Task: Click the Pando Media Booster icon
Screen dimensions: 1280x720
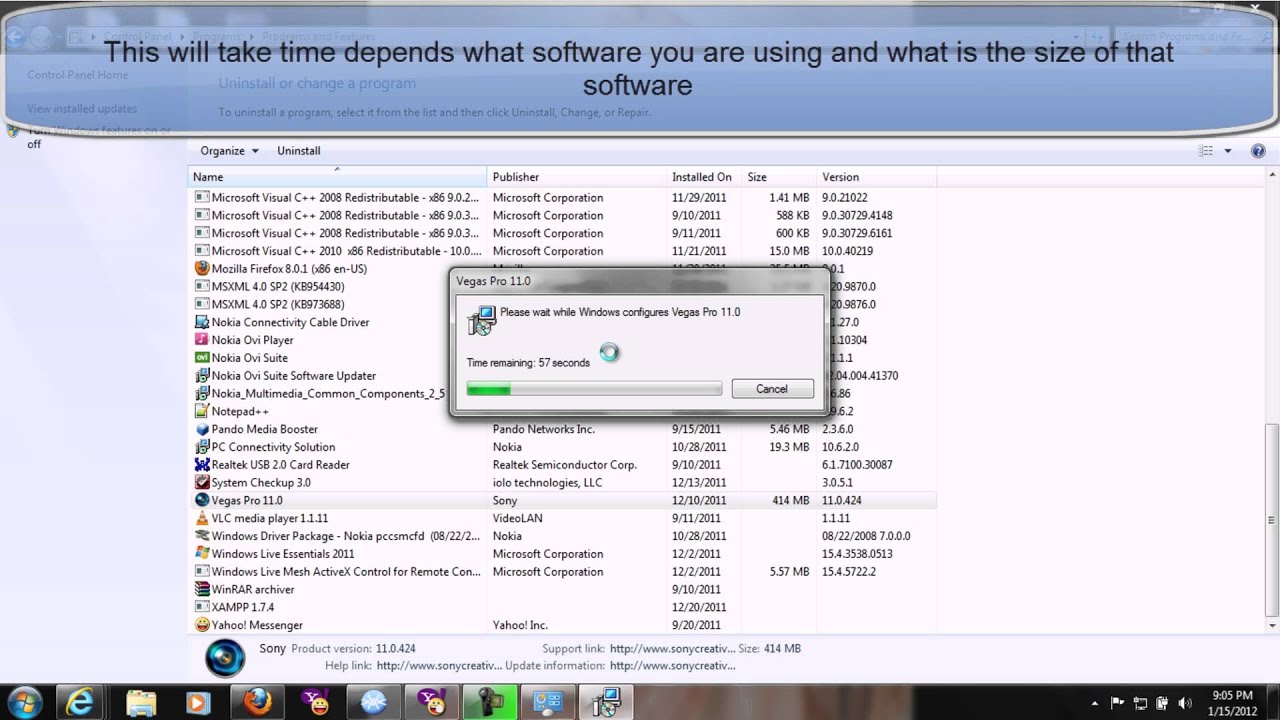Action: [202, 429]
